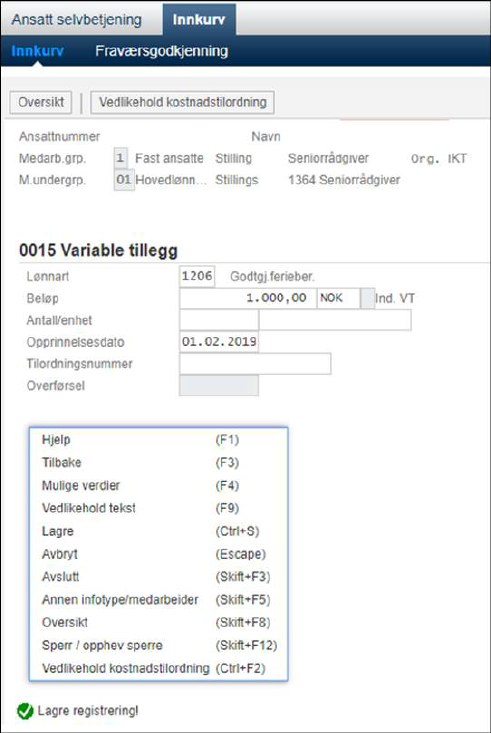Image resolution: width=491 pixels, height=733 pixels.
Task: Select Mulige verdier (F4) menu entry
Action: 159,485
